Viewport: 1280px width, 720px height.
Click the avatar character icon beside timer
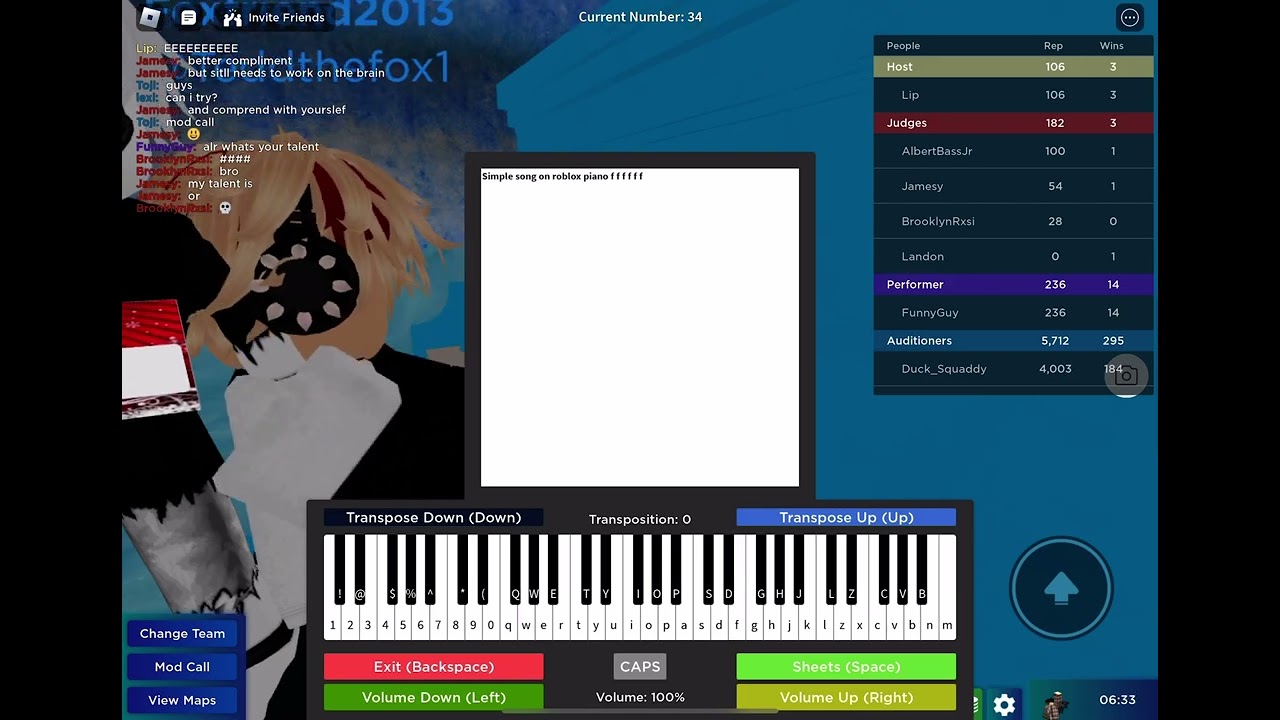click(1054, 703)
